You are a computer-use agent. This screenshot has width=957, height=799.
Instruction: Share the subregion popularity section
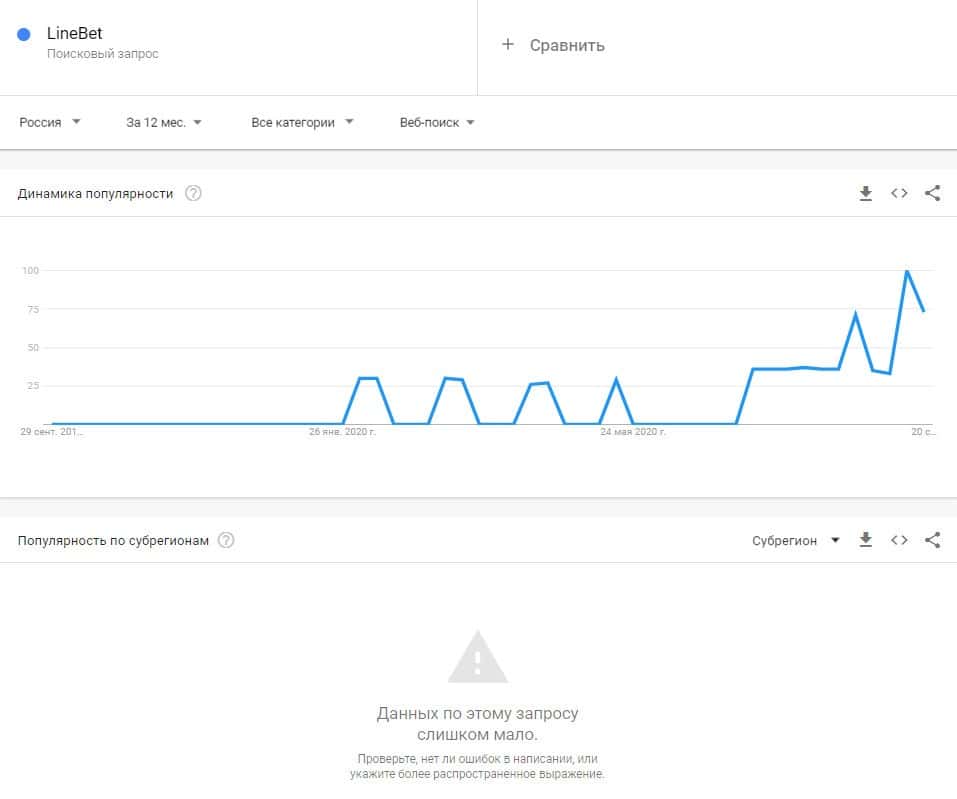(932, 540)
